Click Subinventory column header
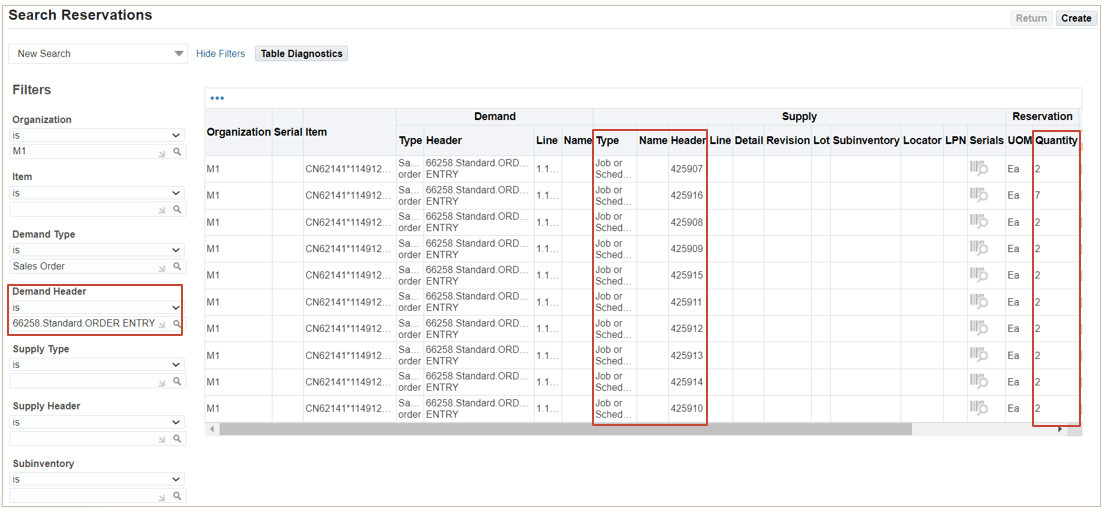The height and width of the screenshot is (508, 1102). tap(866, 141)
